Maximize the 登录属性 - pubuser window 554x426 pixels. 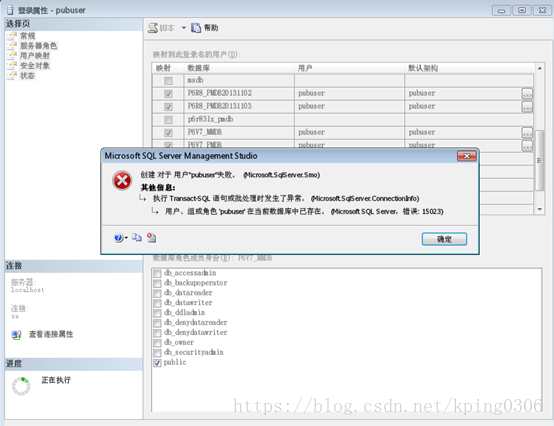522,11
